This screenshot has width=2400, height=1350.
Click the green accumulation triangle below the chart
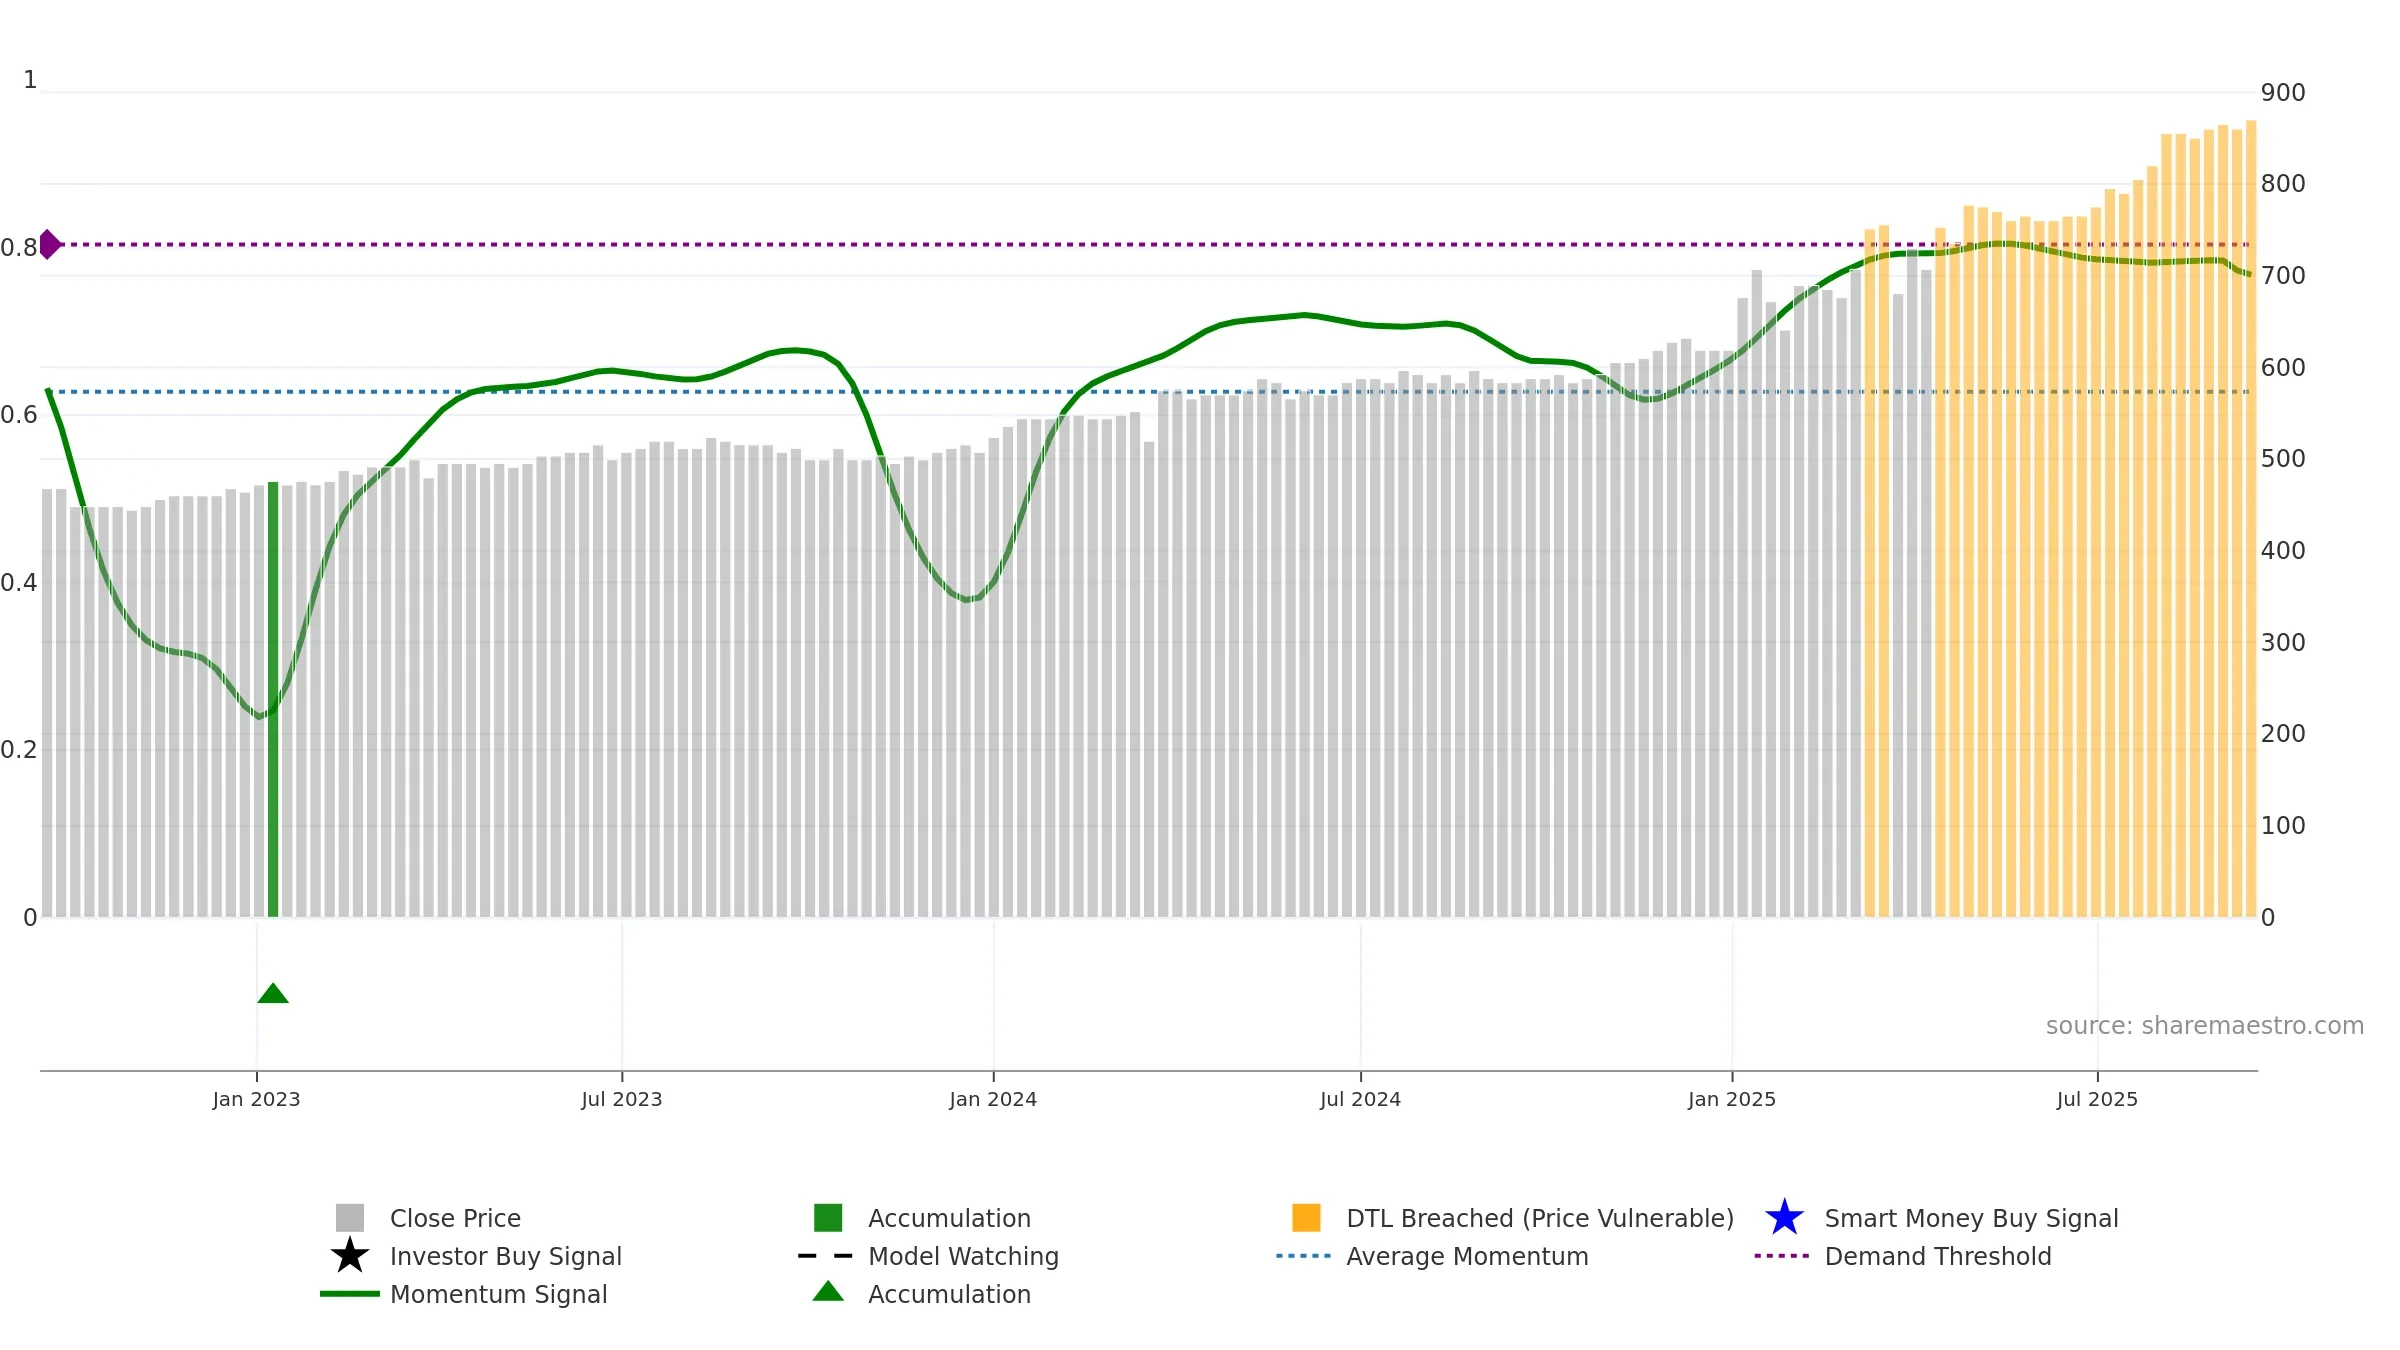point(273,993)
